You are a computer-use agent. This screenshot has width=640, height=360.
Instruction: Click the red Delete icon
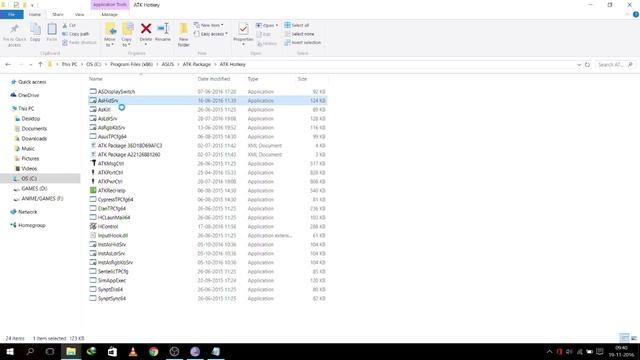[x=146, y=29]
